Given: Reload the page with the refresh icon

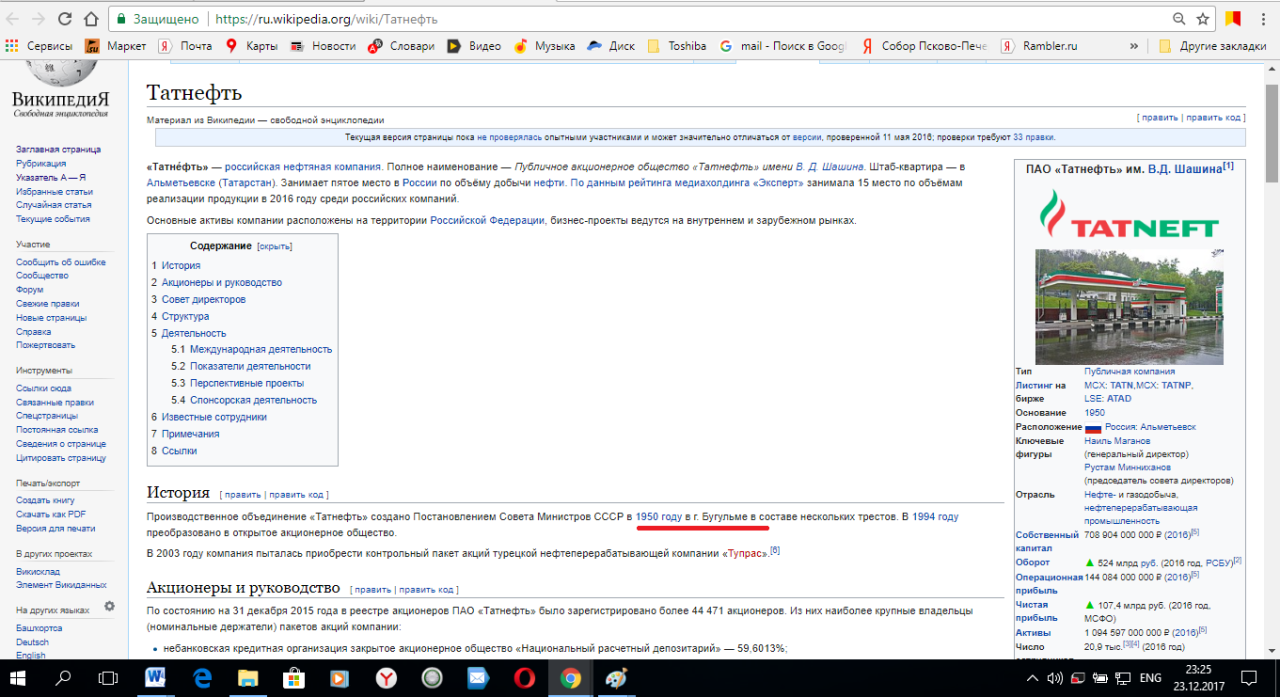Looking at the screenshot, I should [x=65, y=19].
